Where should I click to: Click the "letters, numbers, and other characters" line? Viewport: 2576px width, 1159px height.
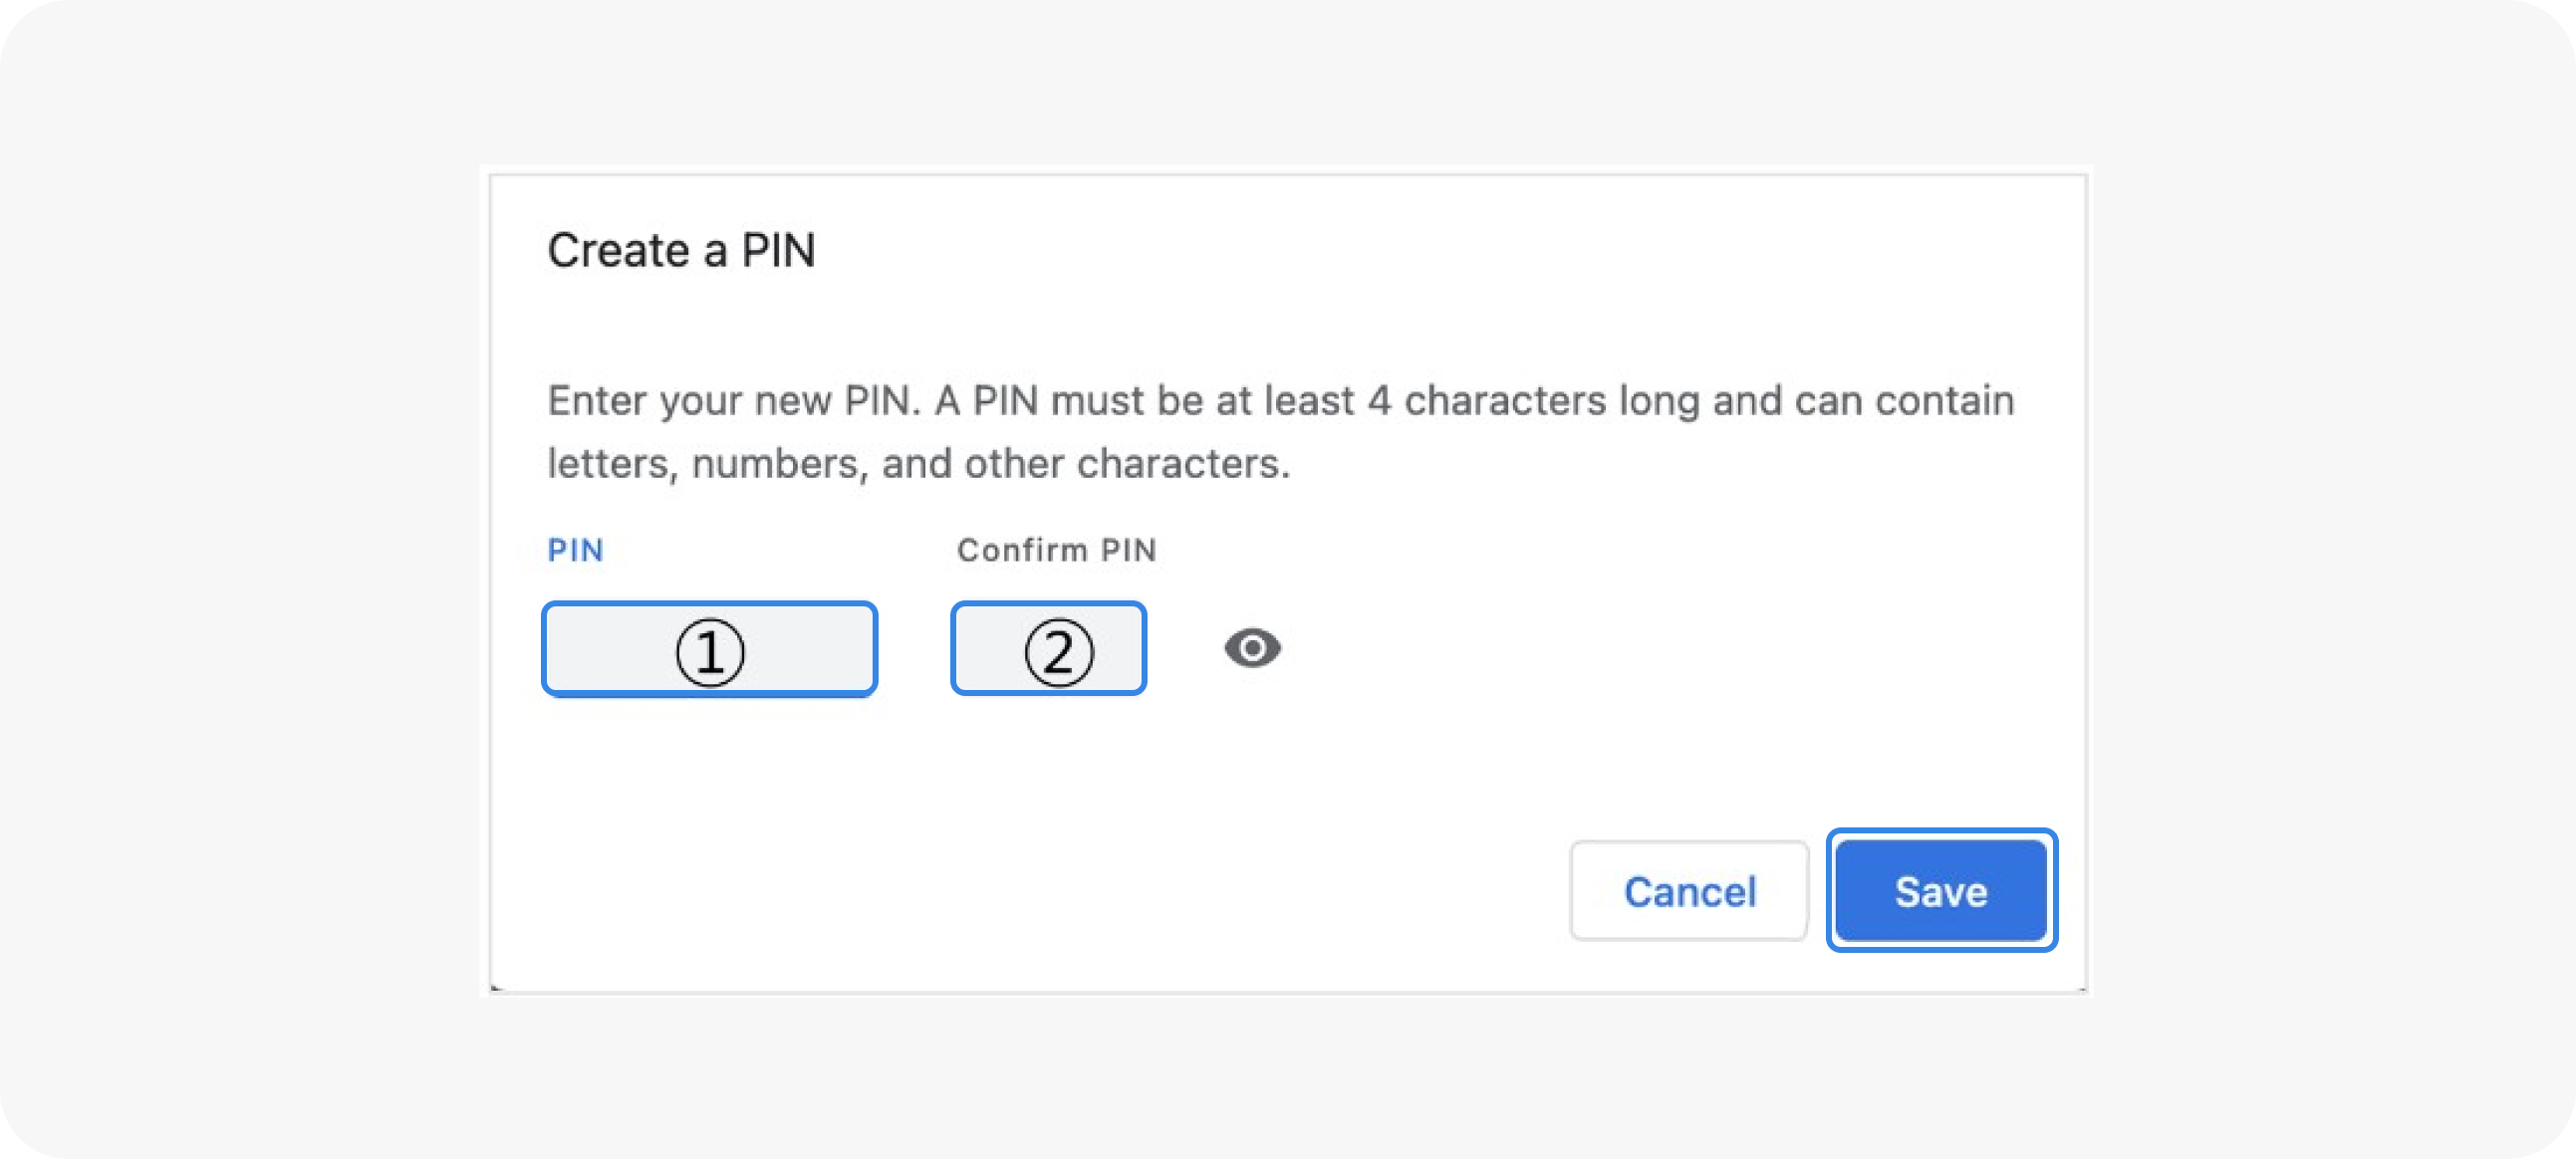click(918, 464)
